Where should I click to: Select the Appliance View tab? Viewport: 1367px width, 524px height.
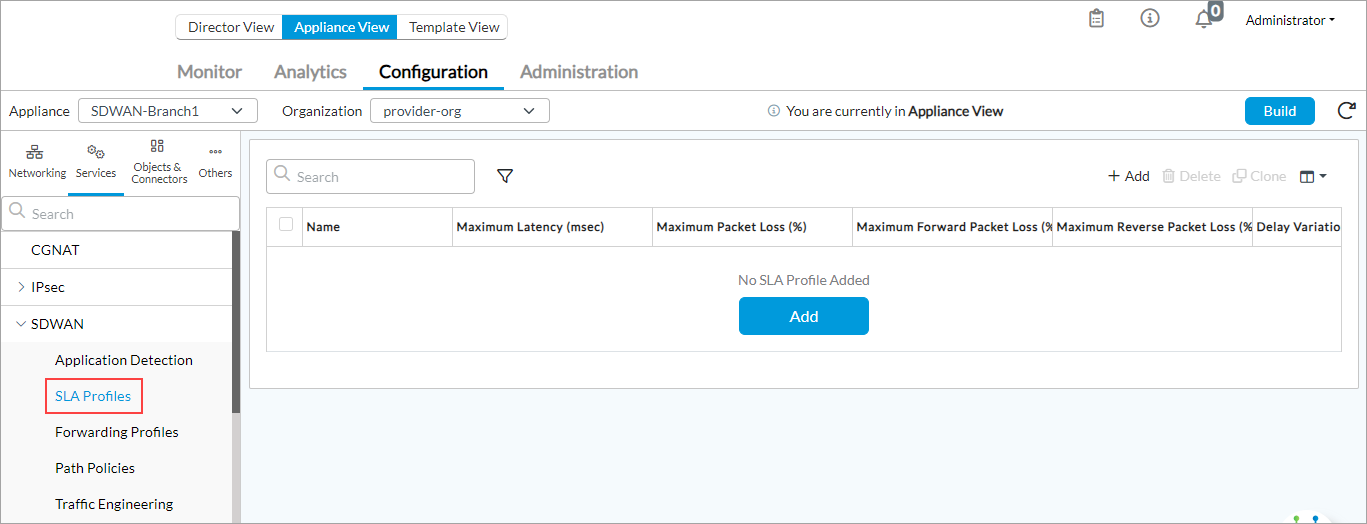[341, 27]
